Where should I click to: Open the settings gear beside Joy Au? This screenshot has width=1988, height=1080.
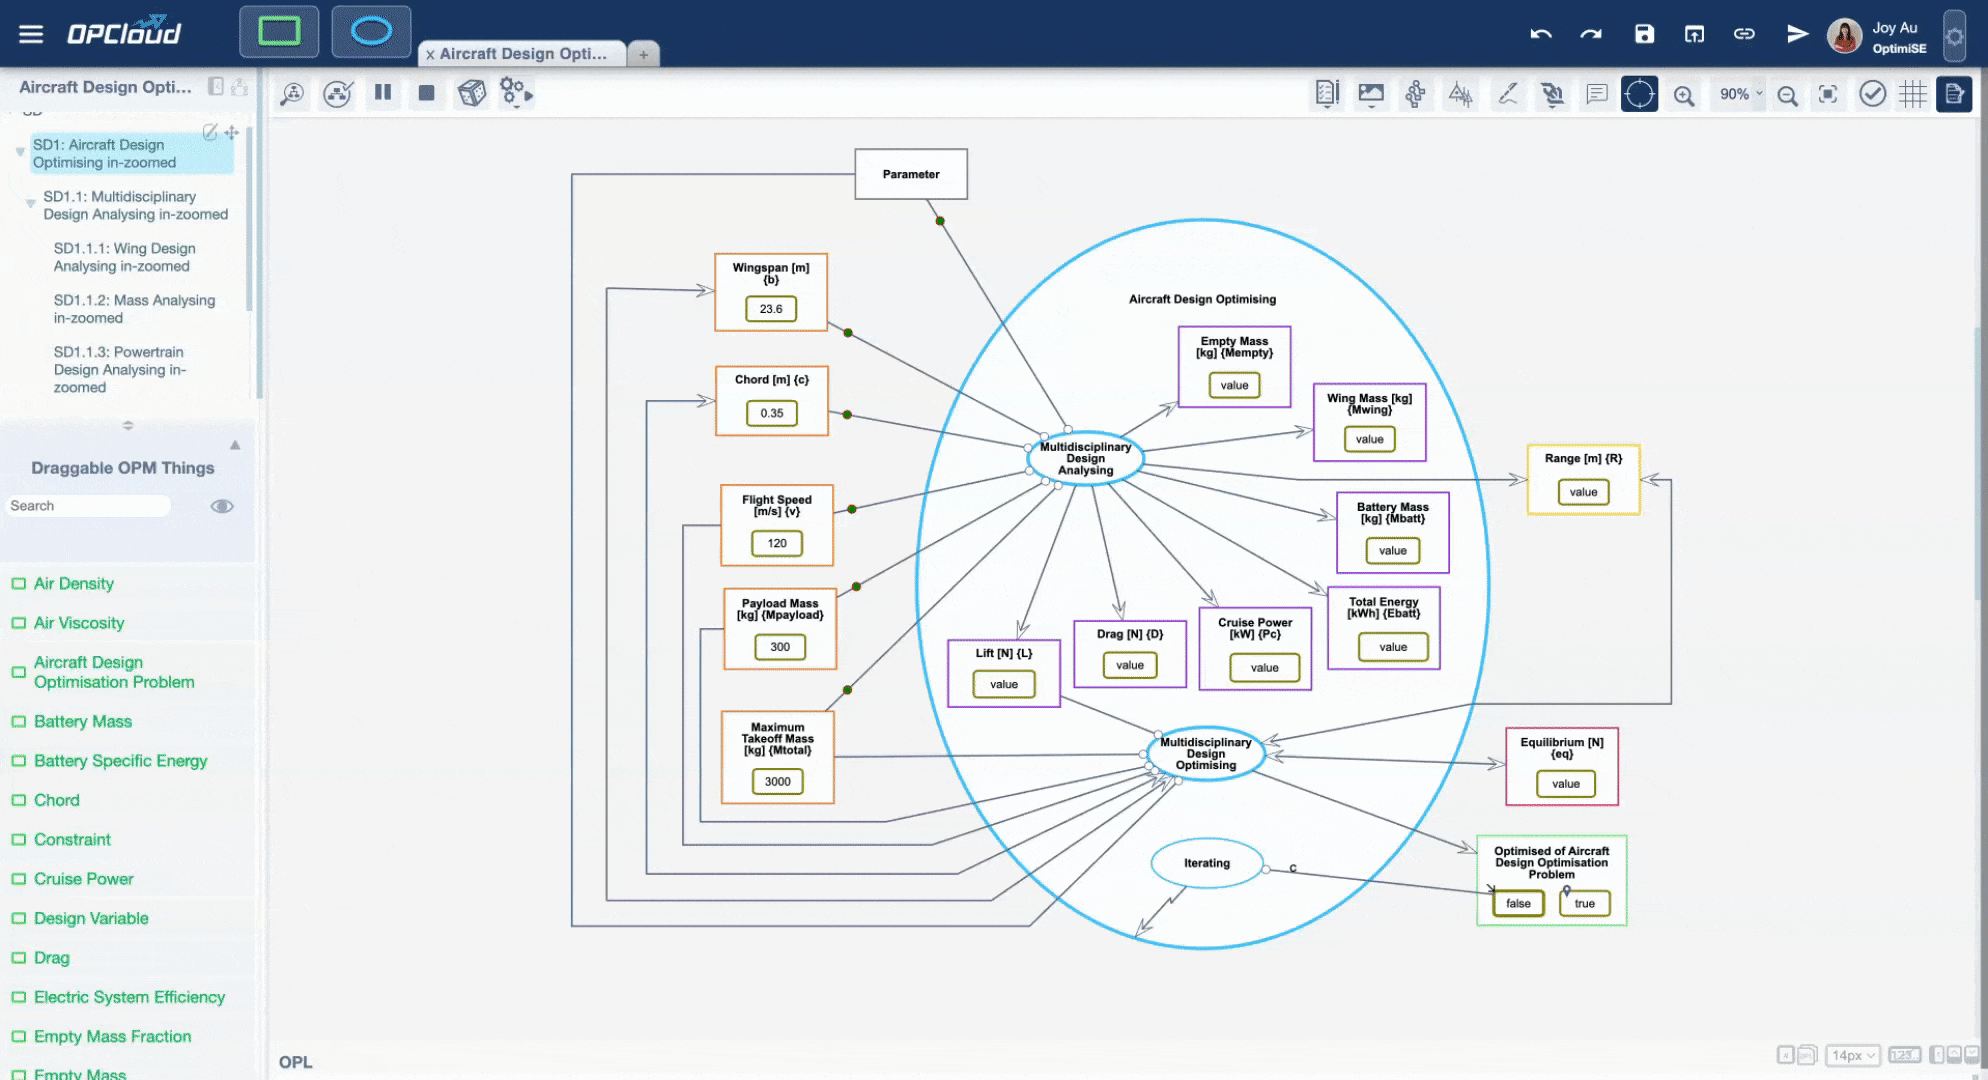pyautogui.click(x=1954, y=37)
